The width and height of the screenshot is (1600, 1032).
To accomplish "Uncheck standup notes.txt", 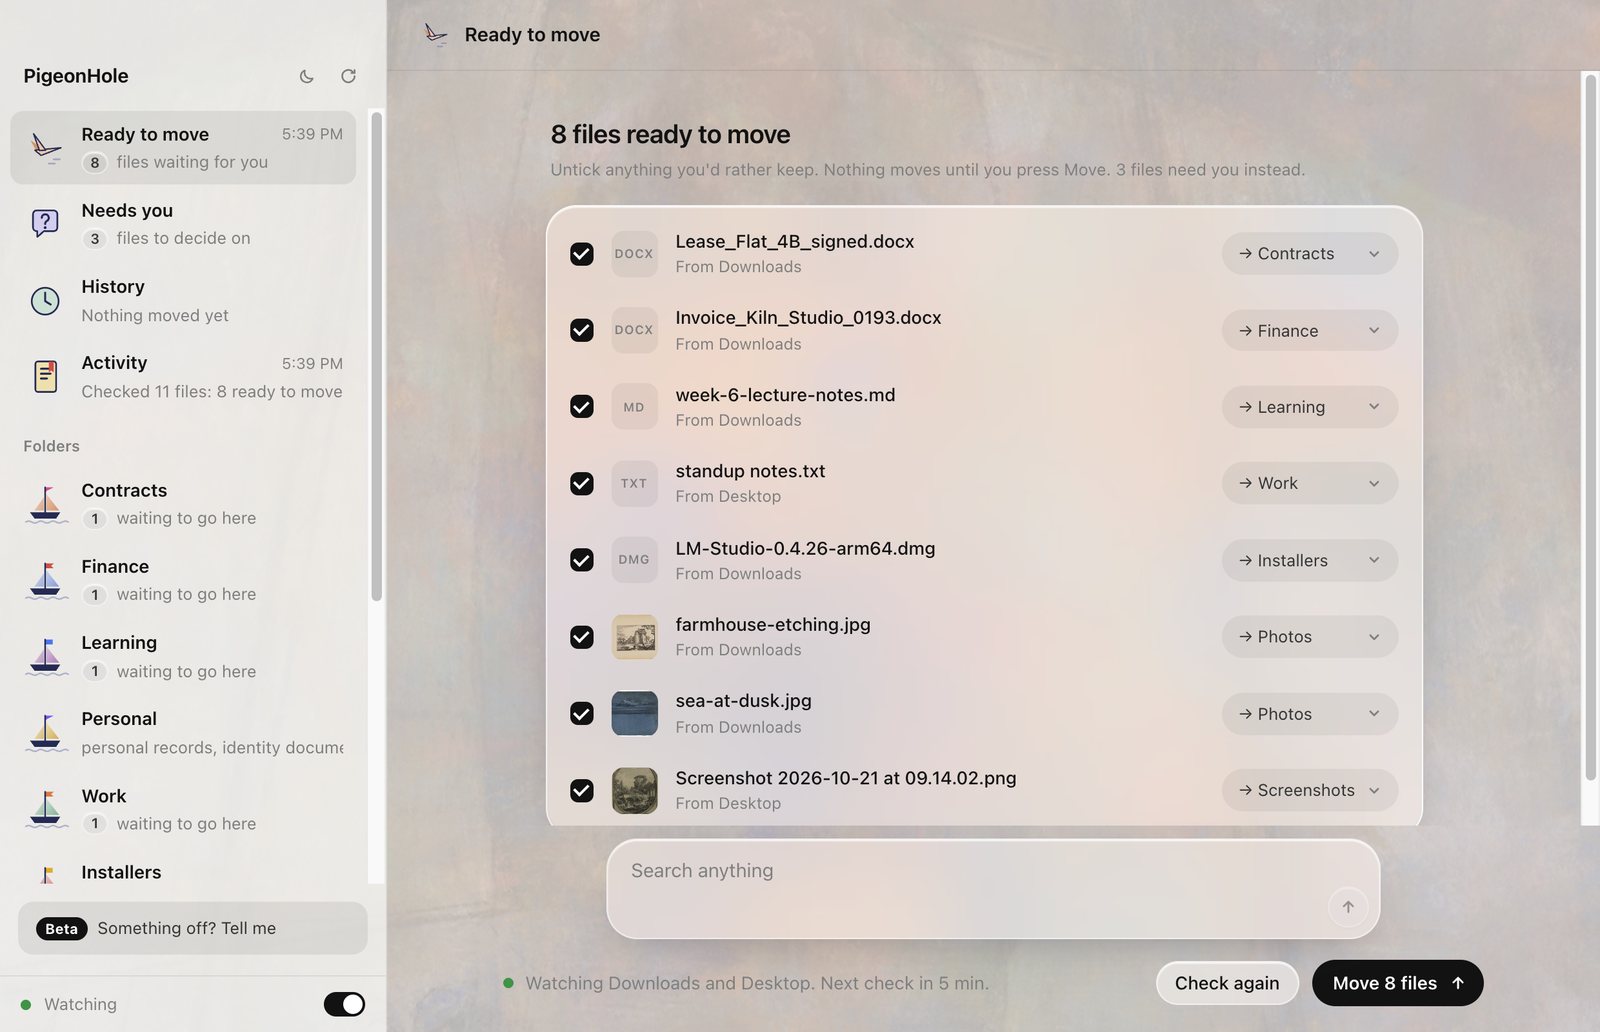I will tap(582, 483).
